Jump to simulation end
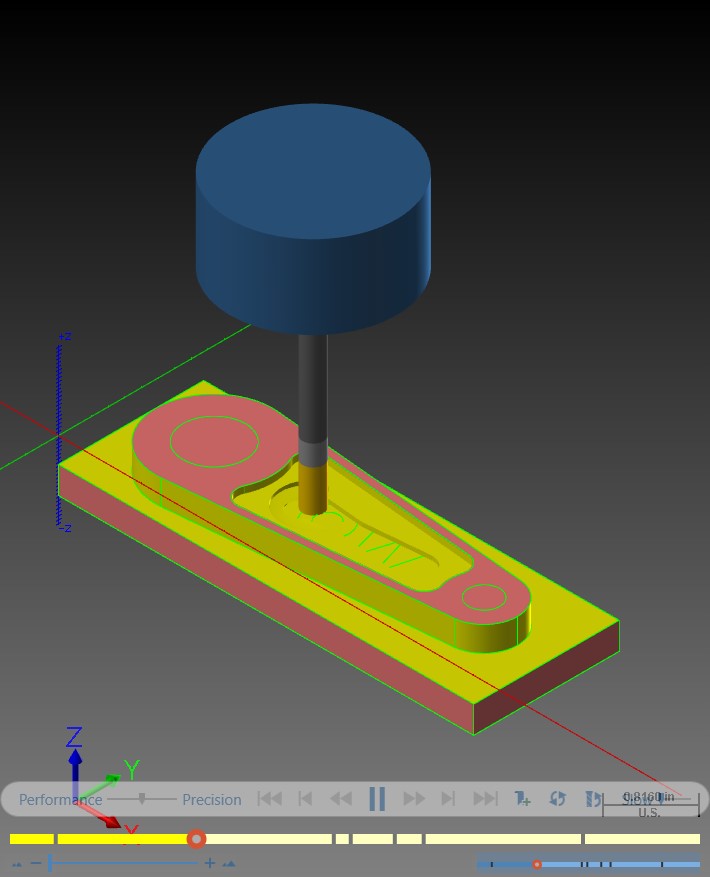The height and width of the screenshot is (877, 710). 485,799
